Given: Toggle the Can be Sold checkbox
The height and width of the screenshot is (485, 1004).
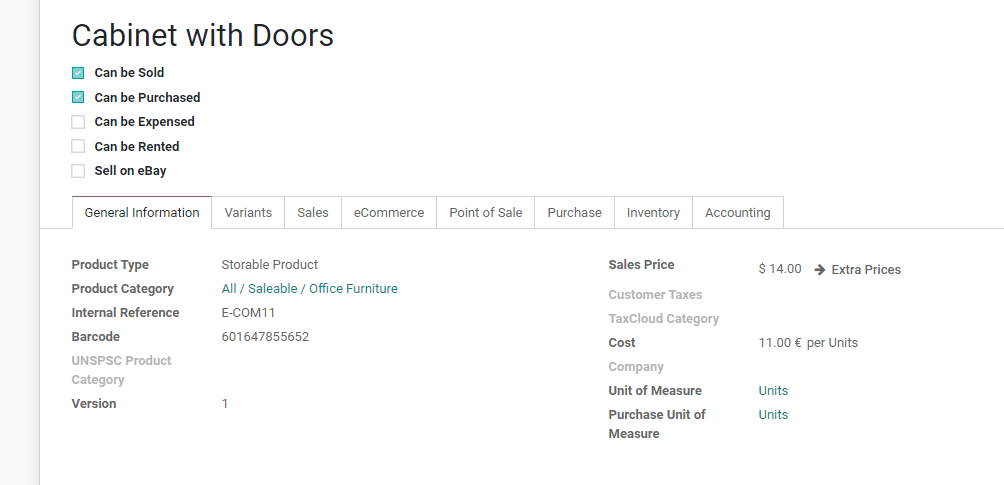Looking at the screenshot, I should coord(78,73).
